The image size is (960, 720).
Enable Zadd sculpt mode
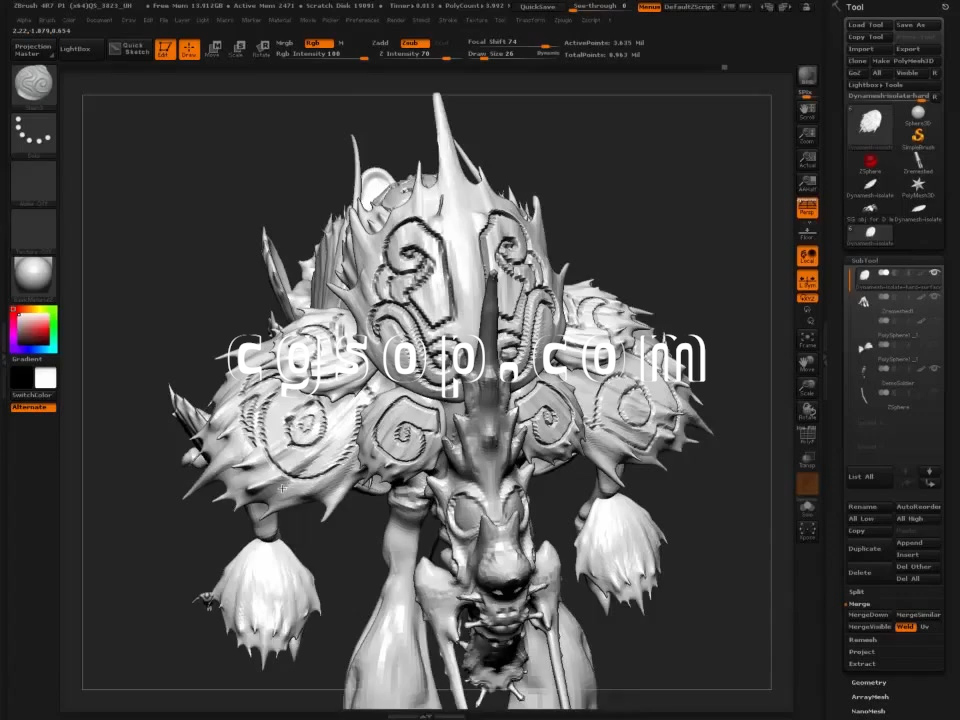coord(380,43)
